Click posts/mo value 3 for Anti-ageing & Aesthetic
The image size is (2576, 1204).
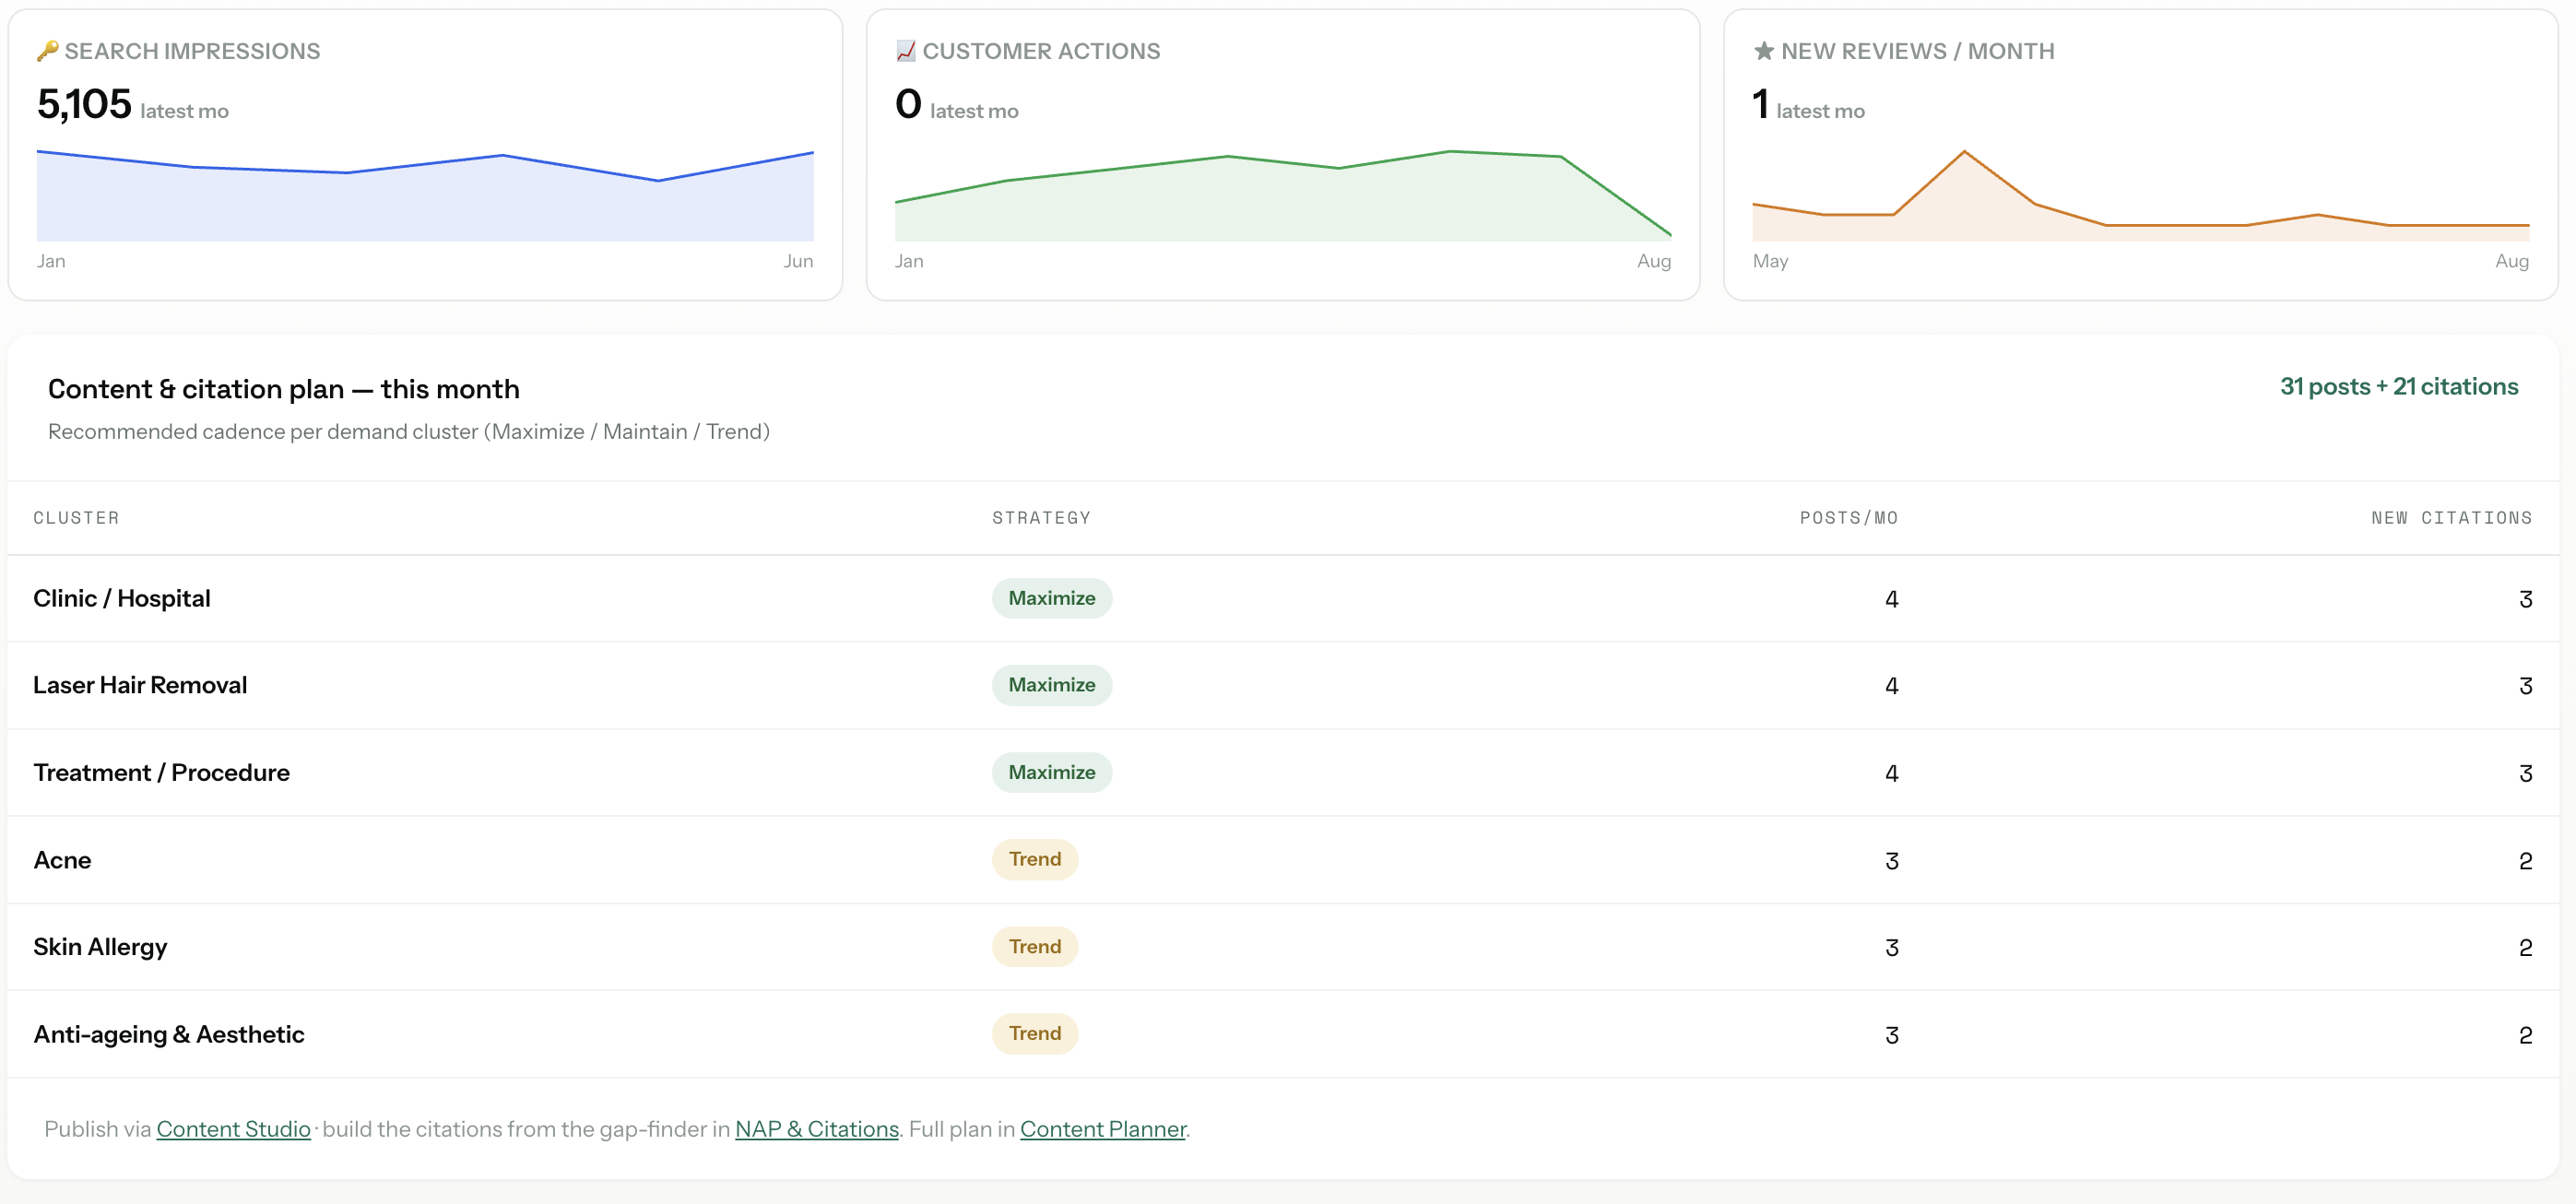click(x=1891, y=1035)
